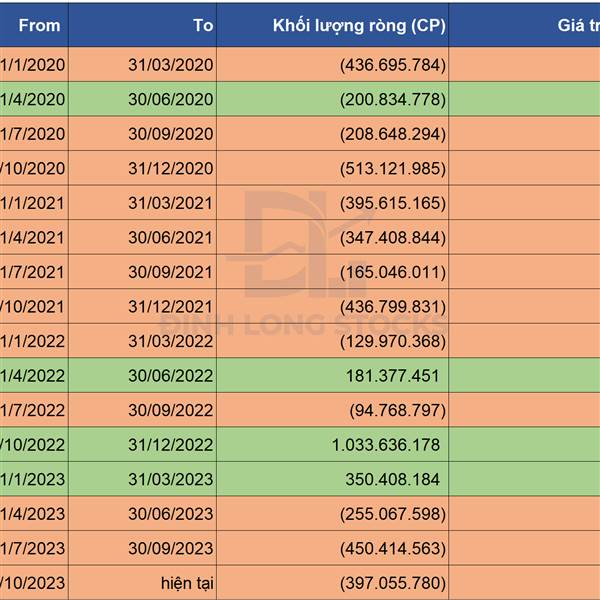The width and height of the screenshot is (600, 600).
Task: Select the cell showing (397.055.780)
Action: [x=333, y=583]
